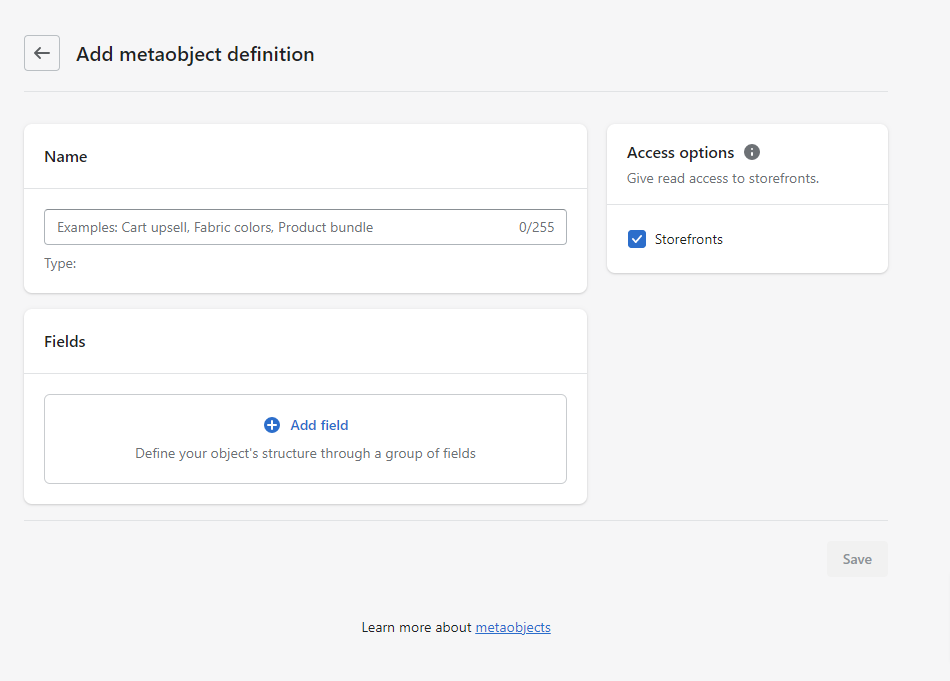Select the Name section heading

(65, 157)
